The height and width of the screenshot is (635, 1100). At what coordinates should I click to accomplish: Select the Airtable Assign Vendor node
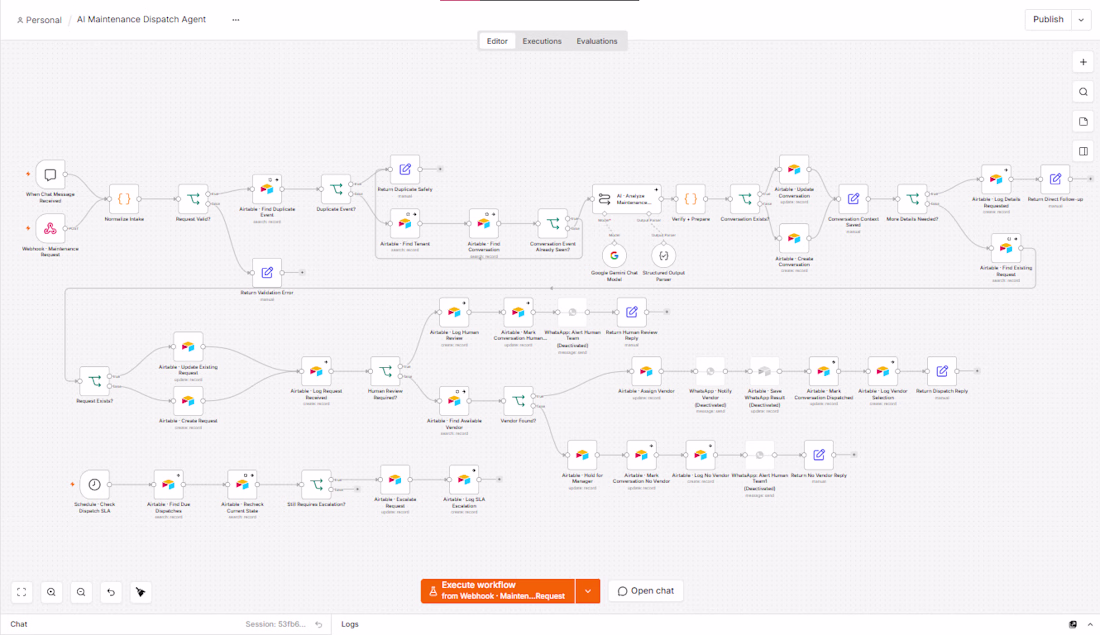[646, 371]
